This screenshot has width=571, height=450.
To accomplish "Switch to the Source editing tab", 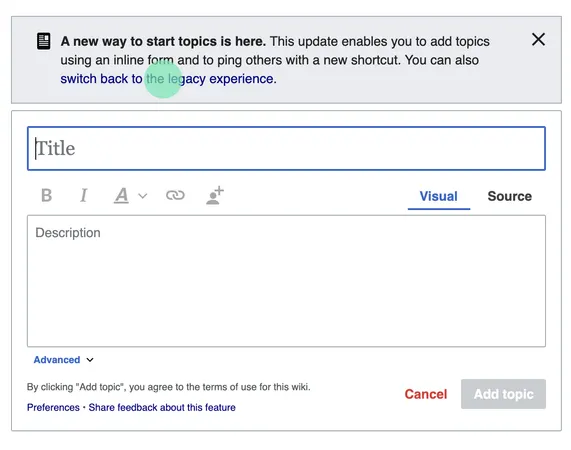I will pos(509,197).
